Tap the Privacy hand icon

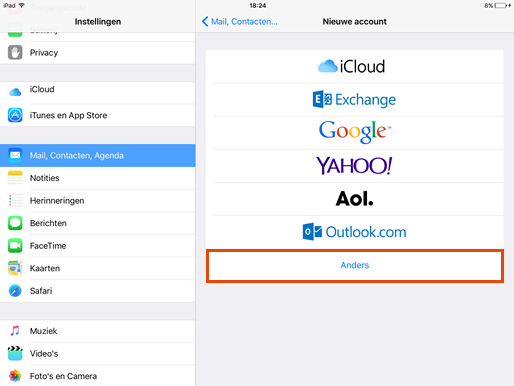[15, 53]
